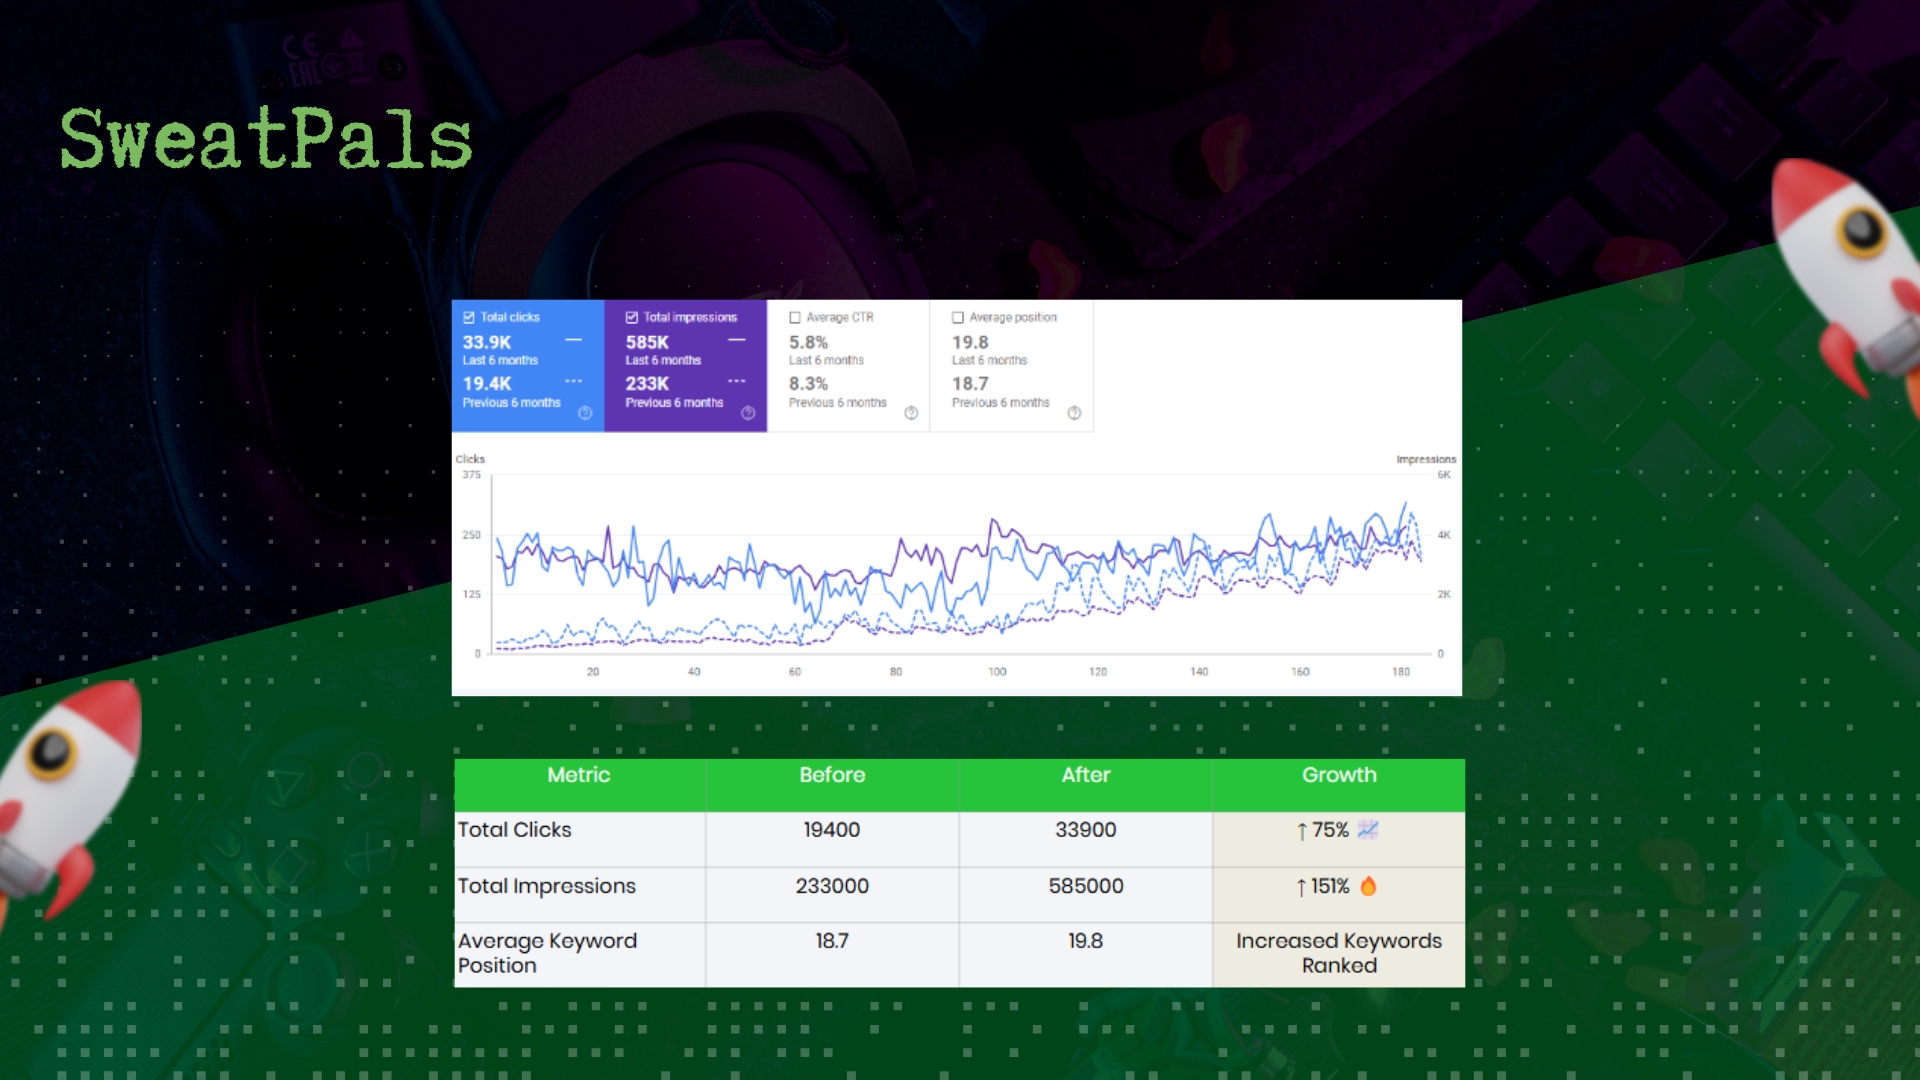
Task: Select the Growth column header
Action: click(x=1338, y=775)
